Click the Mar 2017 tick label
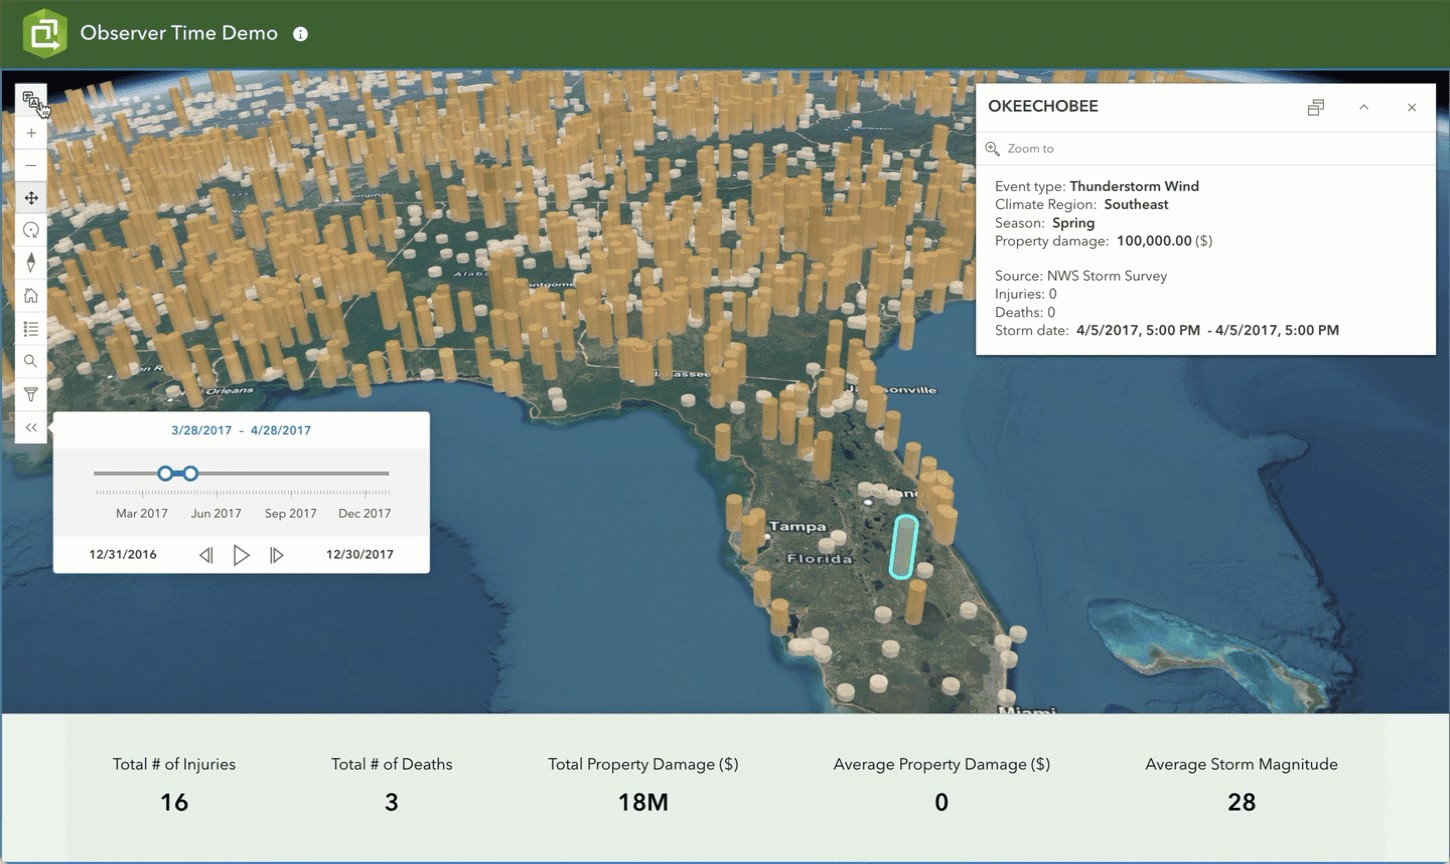1450x864 pixels. point(142,513)
